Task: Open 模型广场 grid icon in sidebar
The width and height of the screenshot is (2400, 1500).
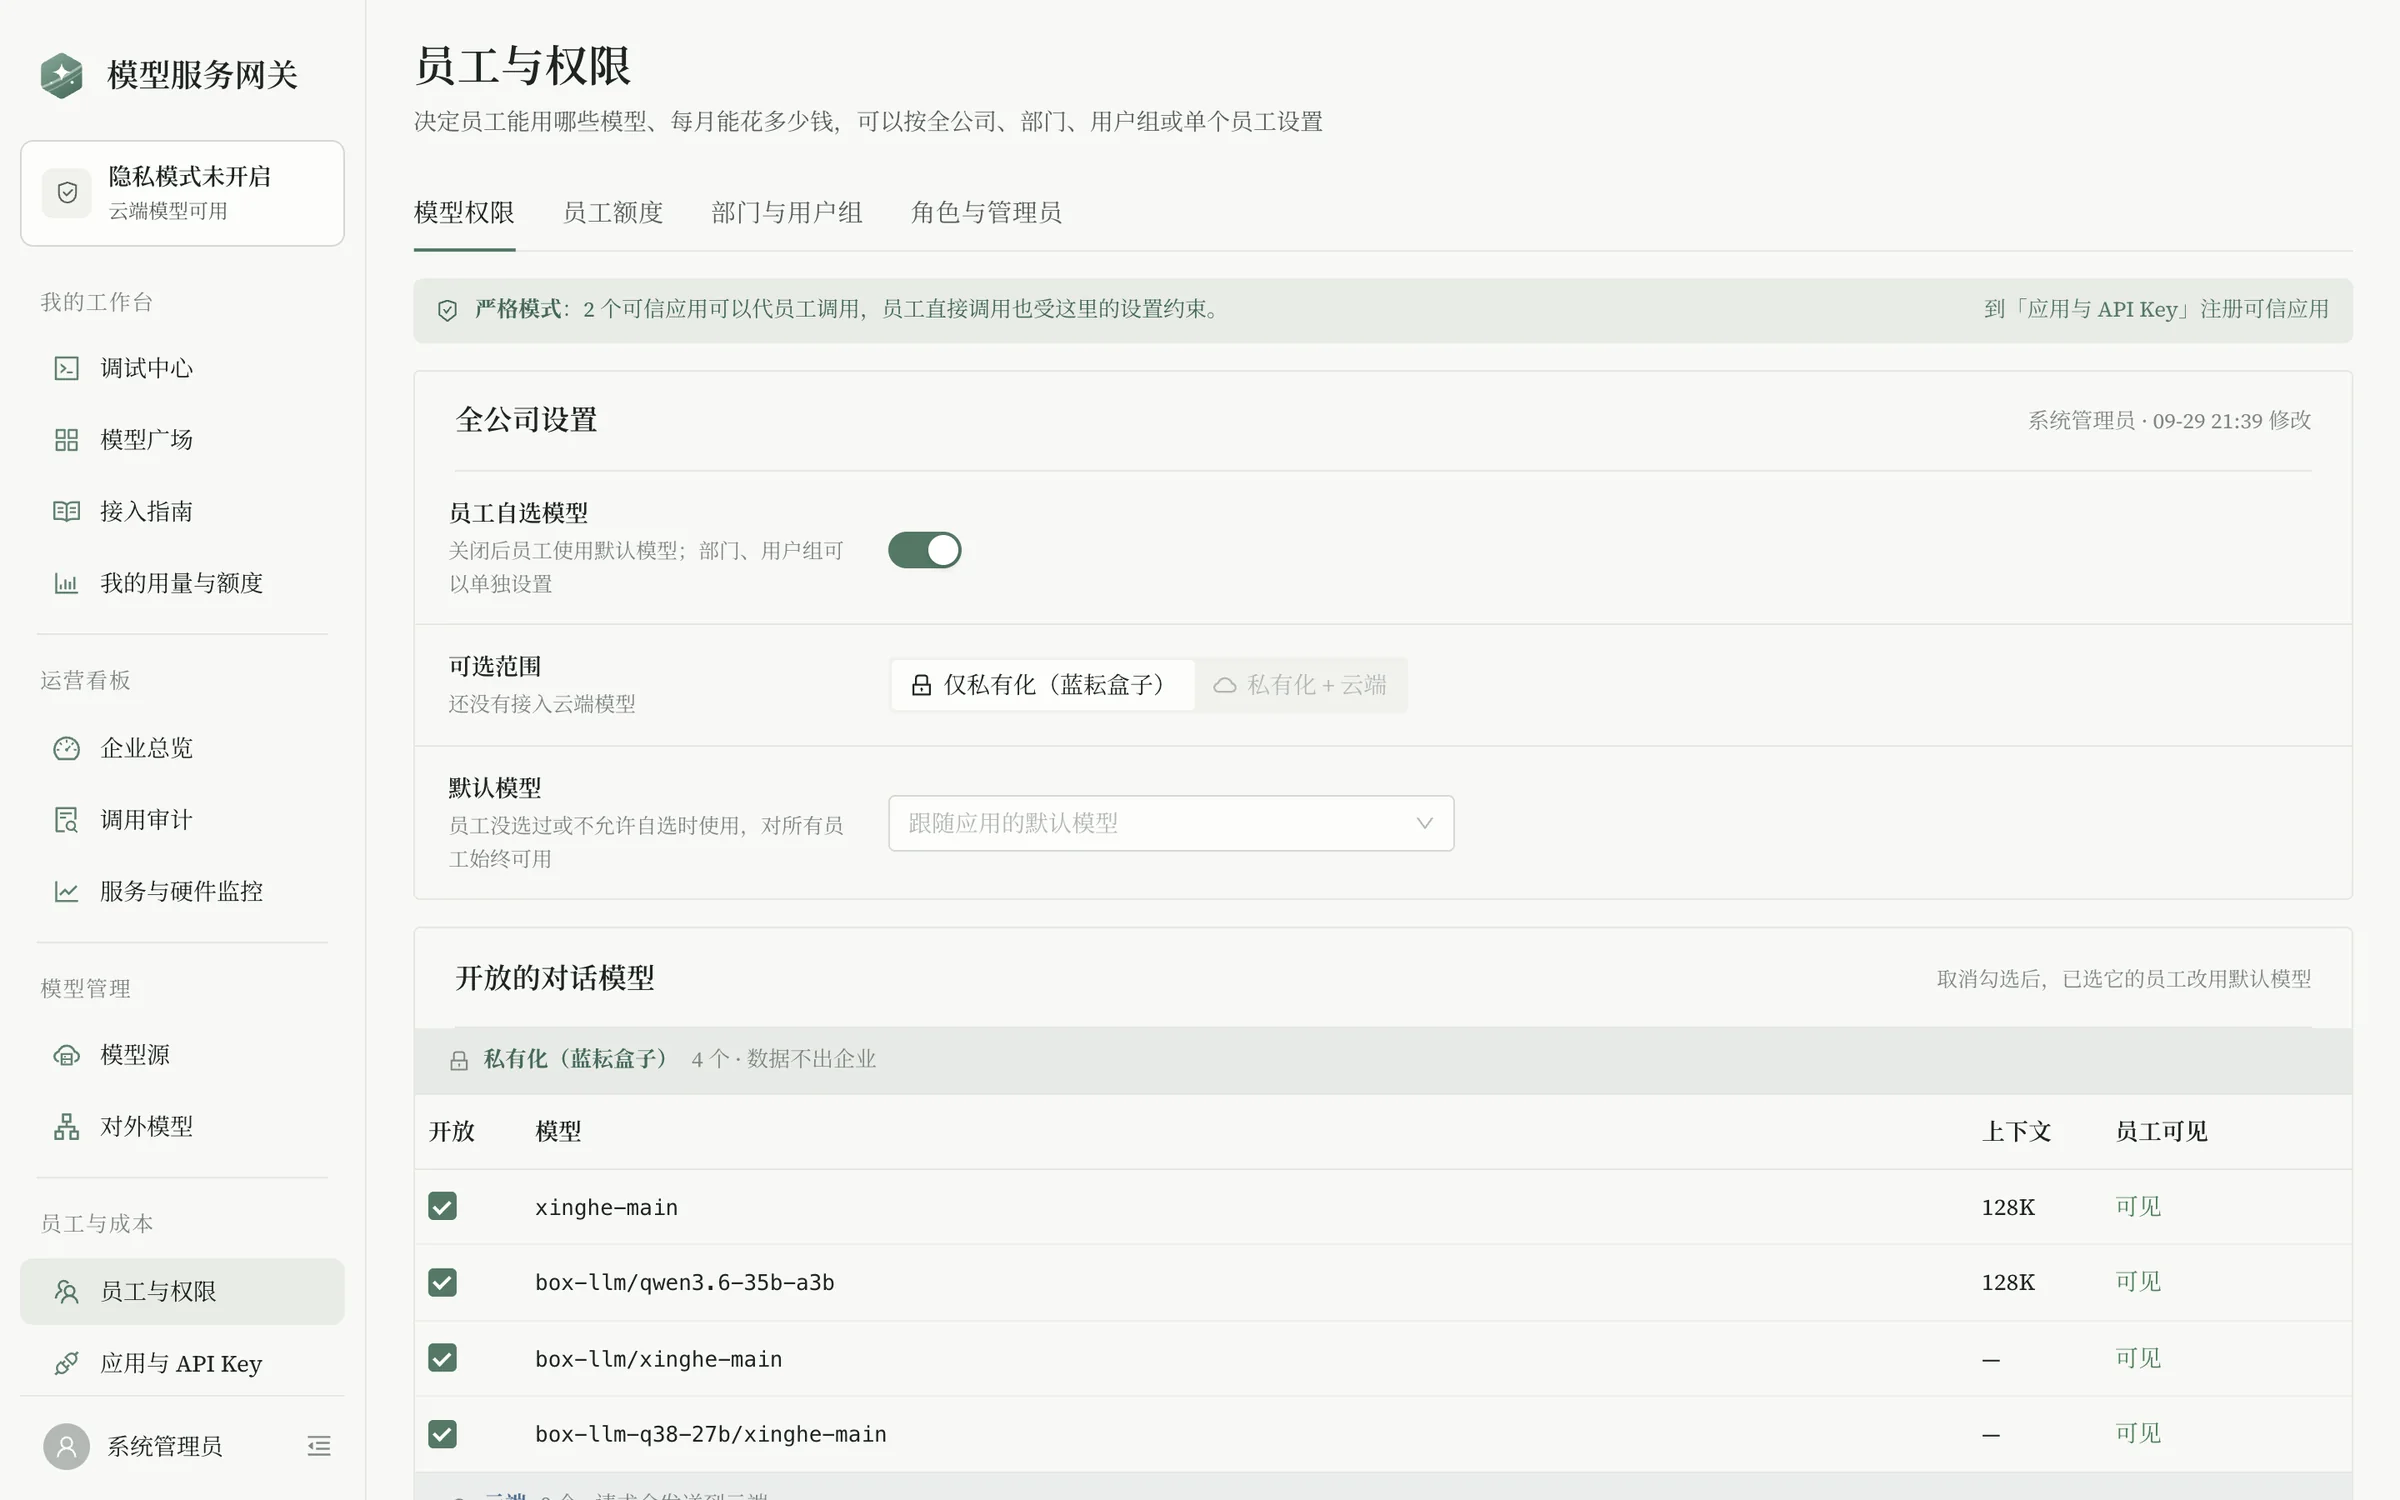Action: [66, 440]
